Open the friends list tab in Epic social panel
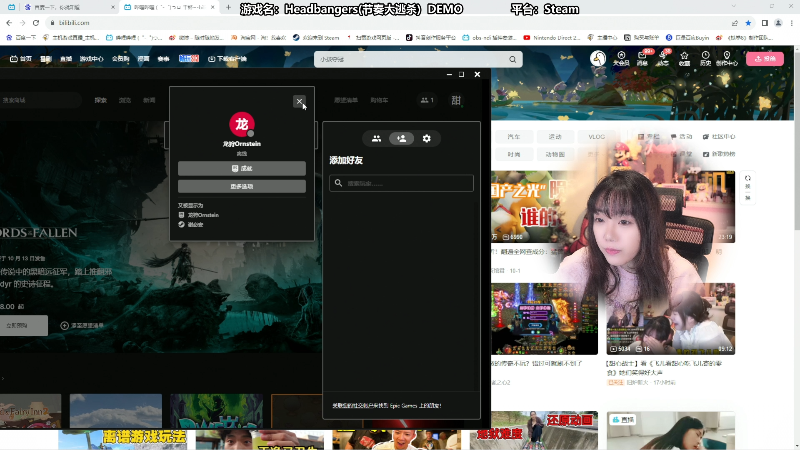800x450 pixels. pyautogui.click(x=376, y=138)
